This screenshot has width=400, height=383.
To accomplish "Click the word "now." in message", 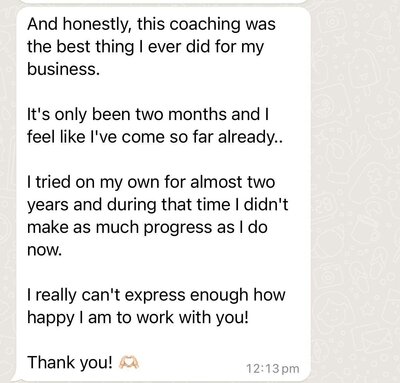I will 45,250.
